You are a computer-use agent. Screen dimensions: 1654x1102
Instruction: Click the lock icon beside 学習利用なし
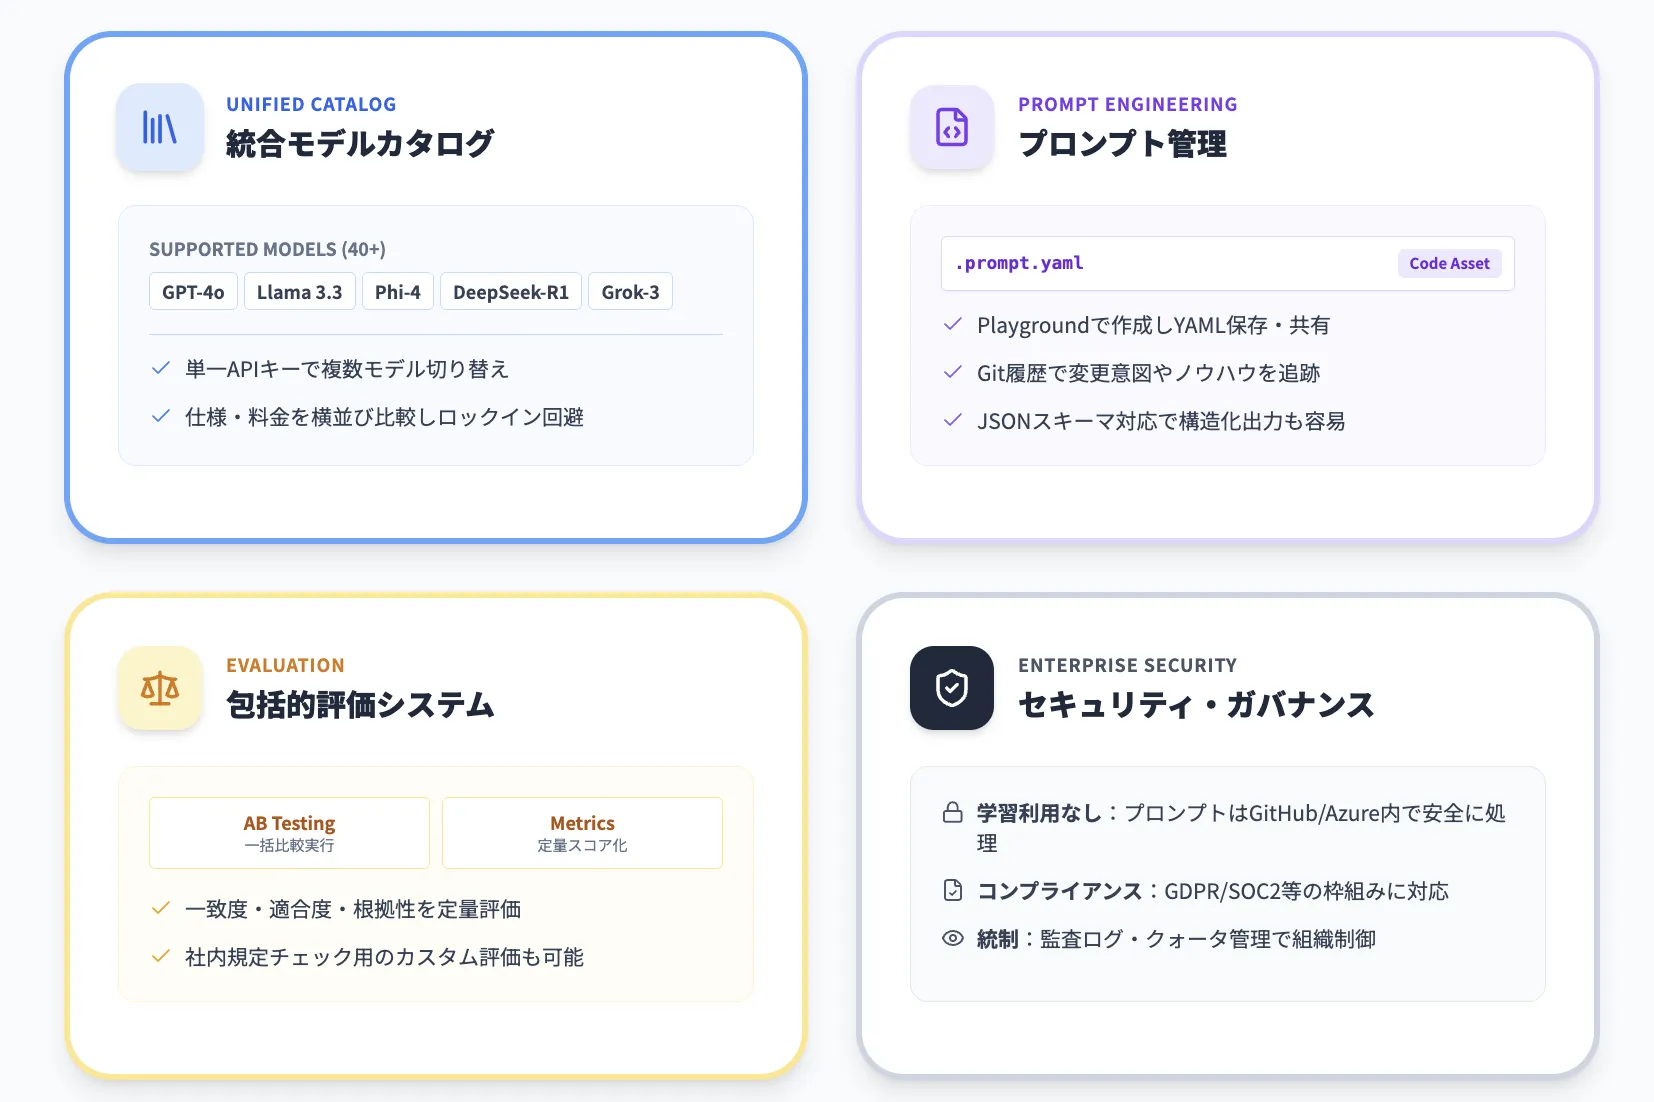coord(951,813)
